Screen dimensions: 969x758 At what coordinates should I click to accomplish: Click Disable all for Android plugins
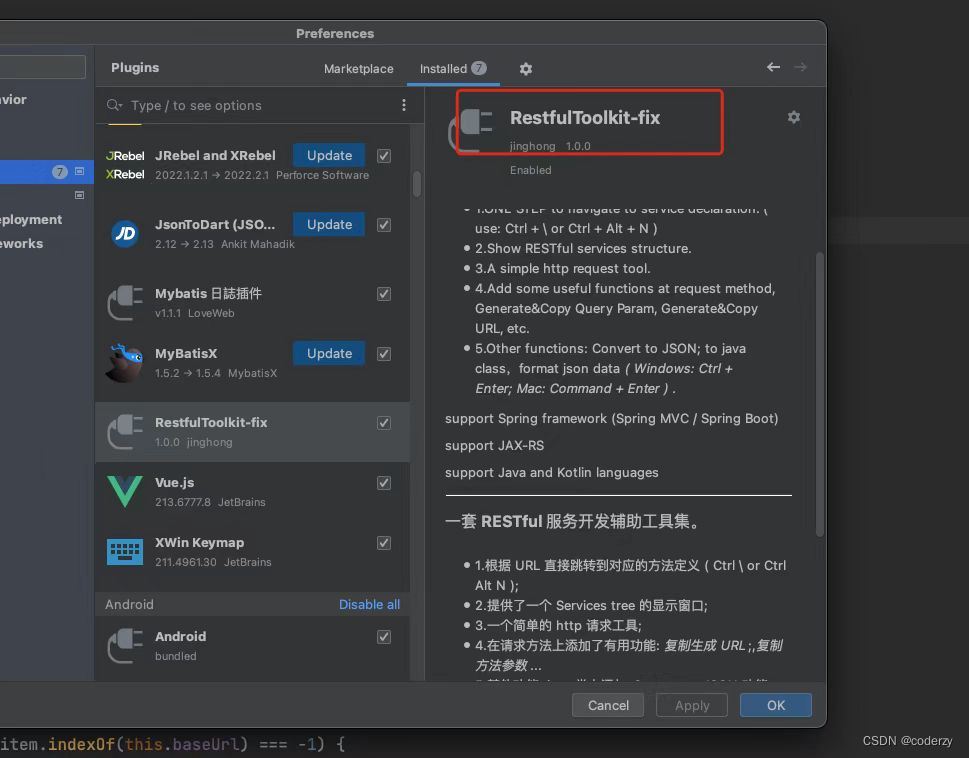369,604
